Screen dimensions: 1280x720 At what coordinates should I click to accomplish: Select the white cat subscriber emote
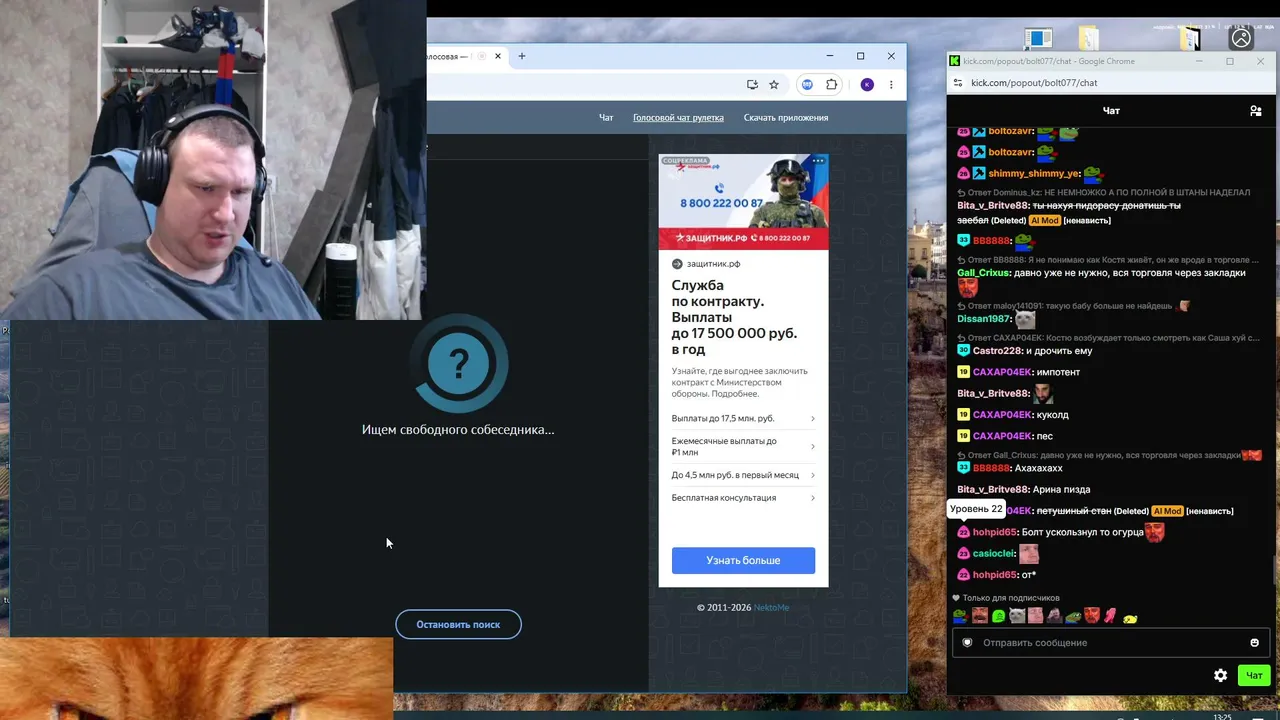1017,616
